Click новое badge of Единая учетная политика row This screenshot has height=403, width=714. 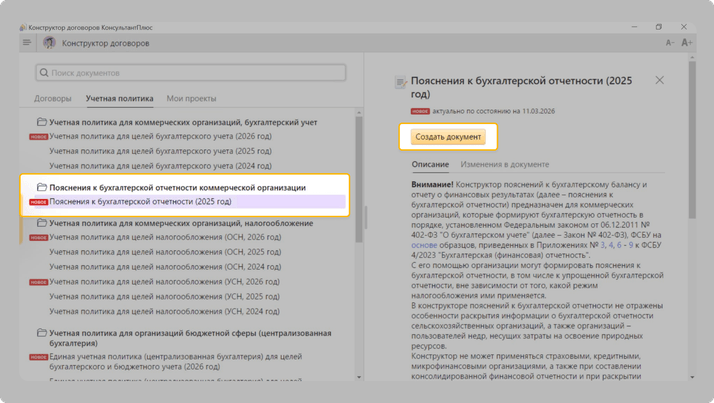[x=39, y=357]
